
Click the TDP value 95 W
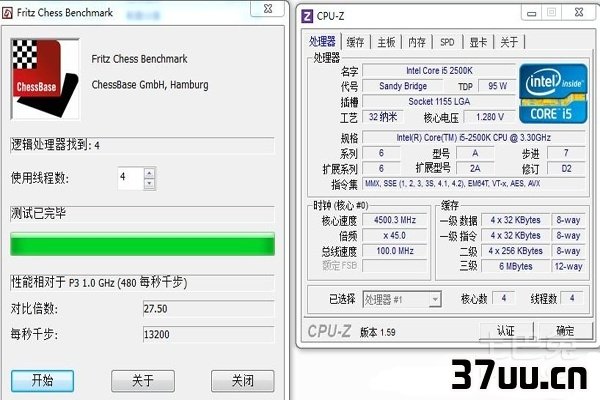point(497,86)
